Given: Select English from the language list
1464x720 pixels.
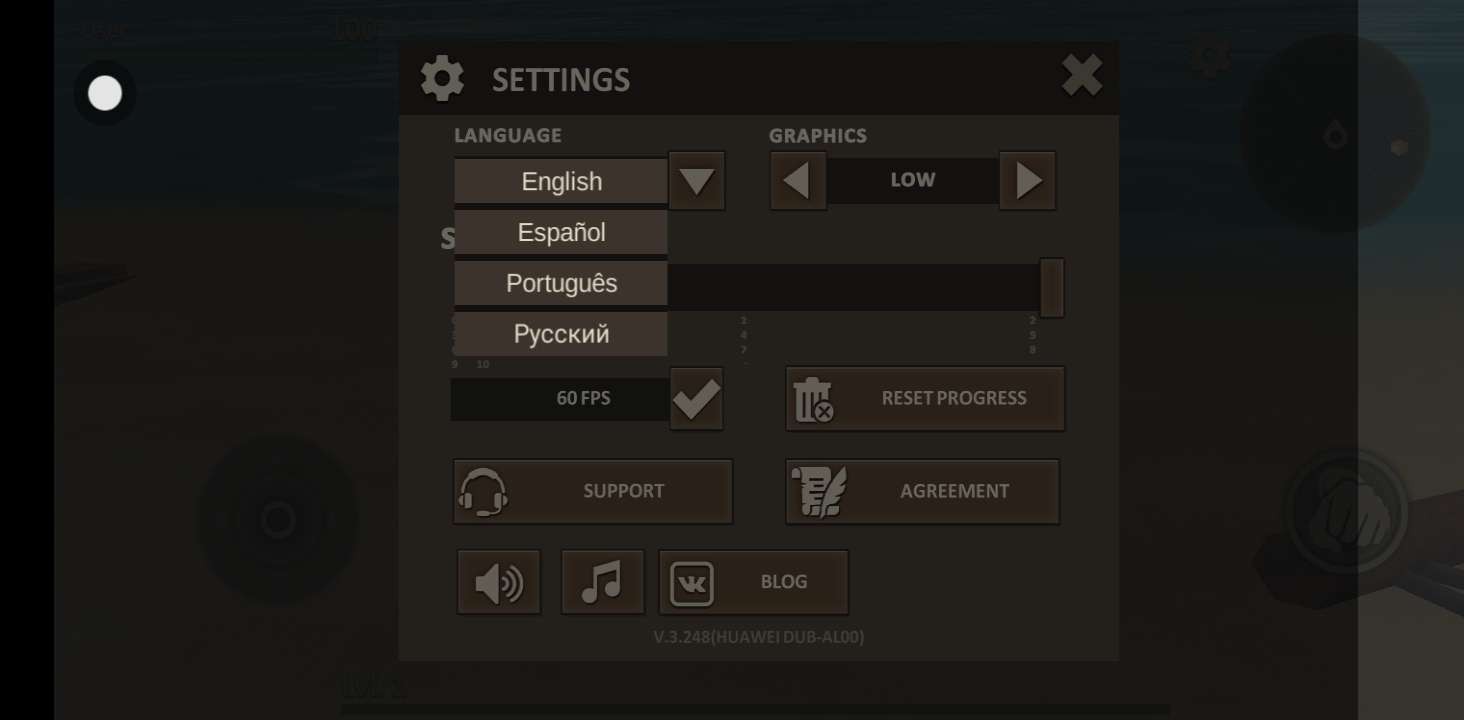Looking at the screenshot, I should 561,181.
